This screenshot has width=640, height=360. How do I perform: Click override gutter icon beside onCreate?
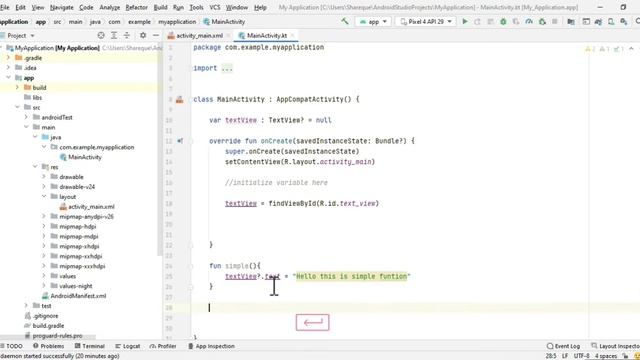tap(180, 141)
